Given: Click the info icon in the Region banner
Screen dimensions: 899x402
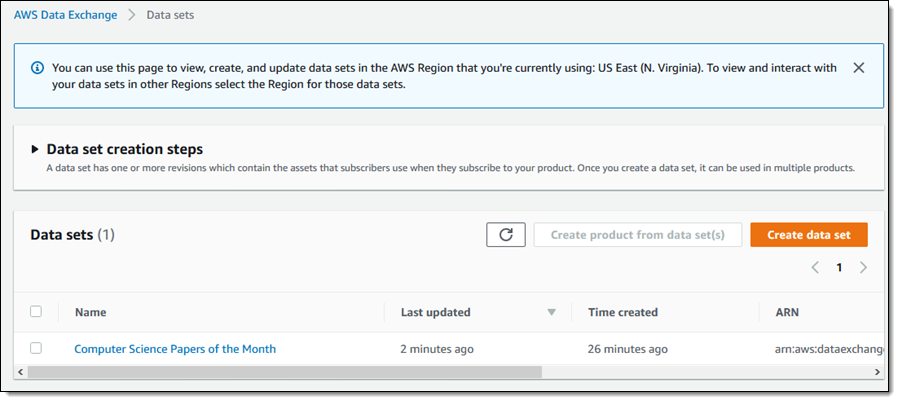Looking at the screenshot, I should pyautogui.click(x=37, y=68).
